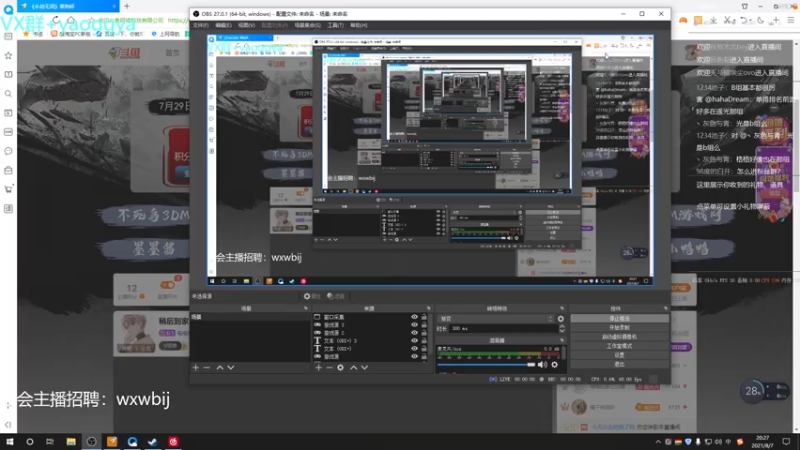Open the 属性 properties button above Scenes
This screenshot has height=450, width=800.
click(312, 296)
